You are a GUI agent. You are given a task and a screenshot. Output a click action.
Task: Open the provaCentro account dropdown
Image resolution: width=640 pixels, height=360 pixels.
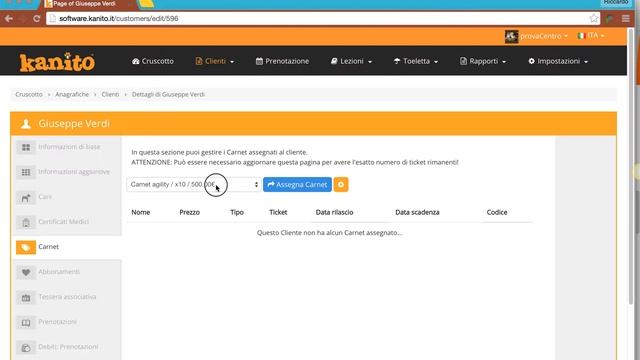pyautogui.click(x=543, y=36)
